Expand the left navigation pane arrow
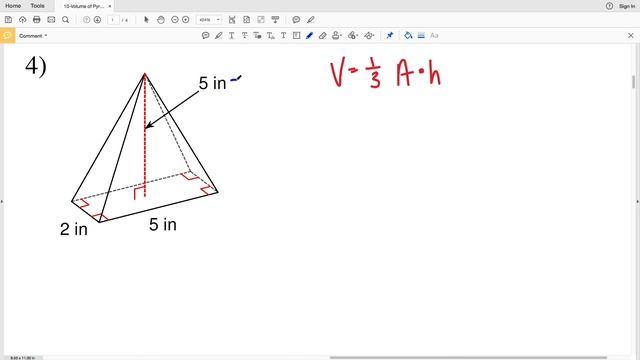Image resolution: width=640 pixels, height=360 pixels. (2, 202)
